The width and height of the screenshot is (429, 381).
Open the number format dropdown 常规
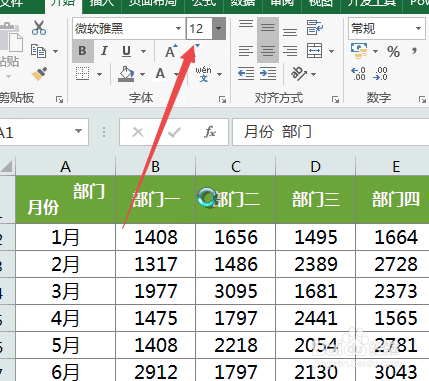pos(418,29)
